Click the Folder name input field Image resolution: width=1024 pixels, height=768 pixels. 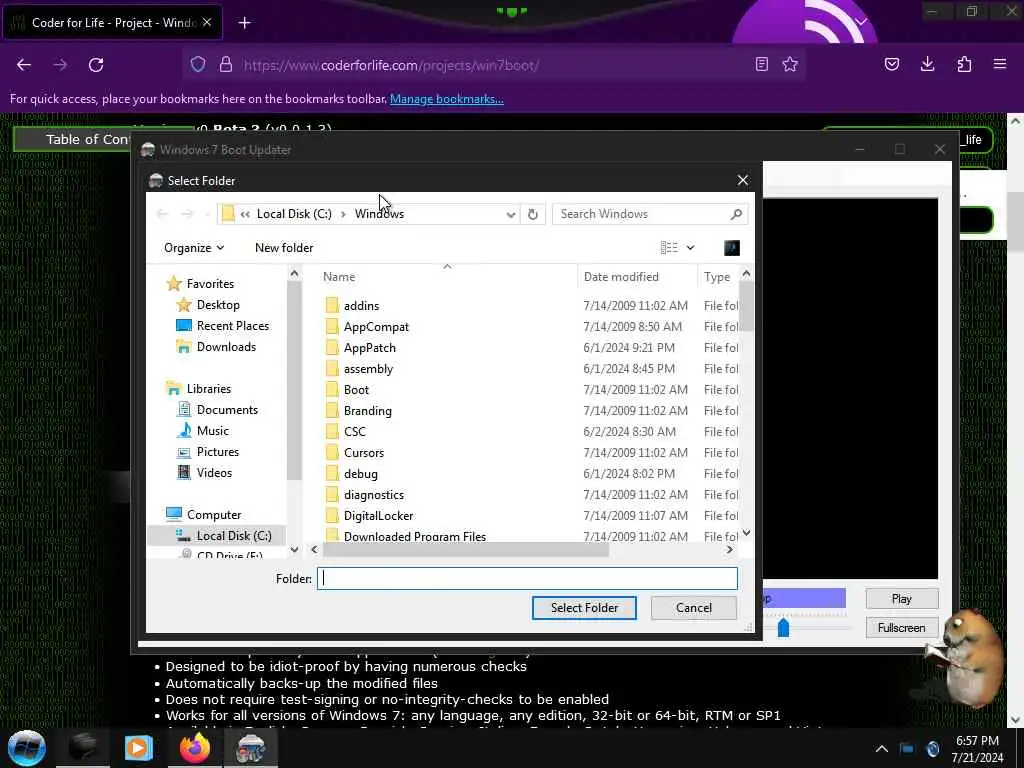click(527, 579)
